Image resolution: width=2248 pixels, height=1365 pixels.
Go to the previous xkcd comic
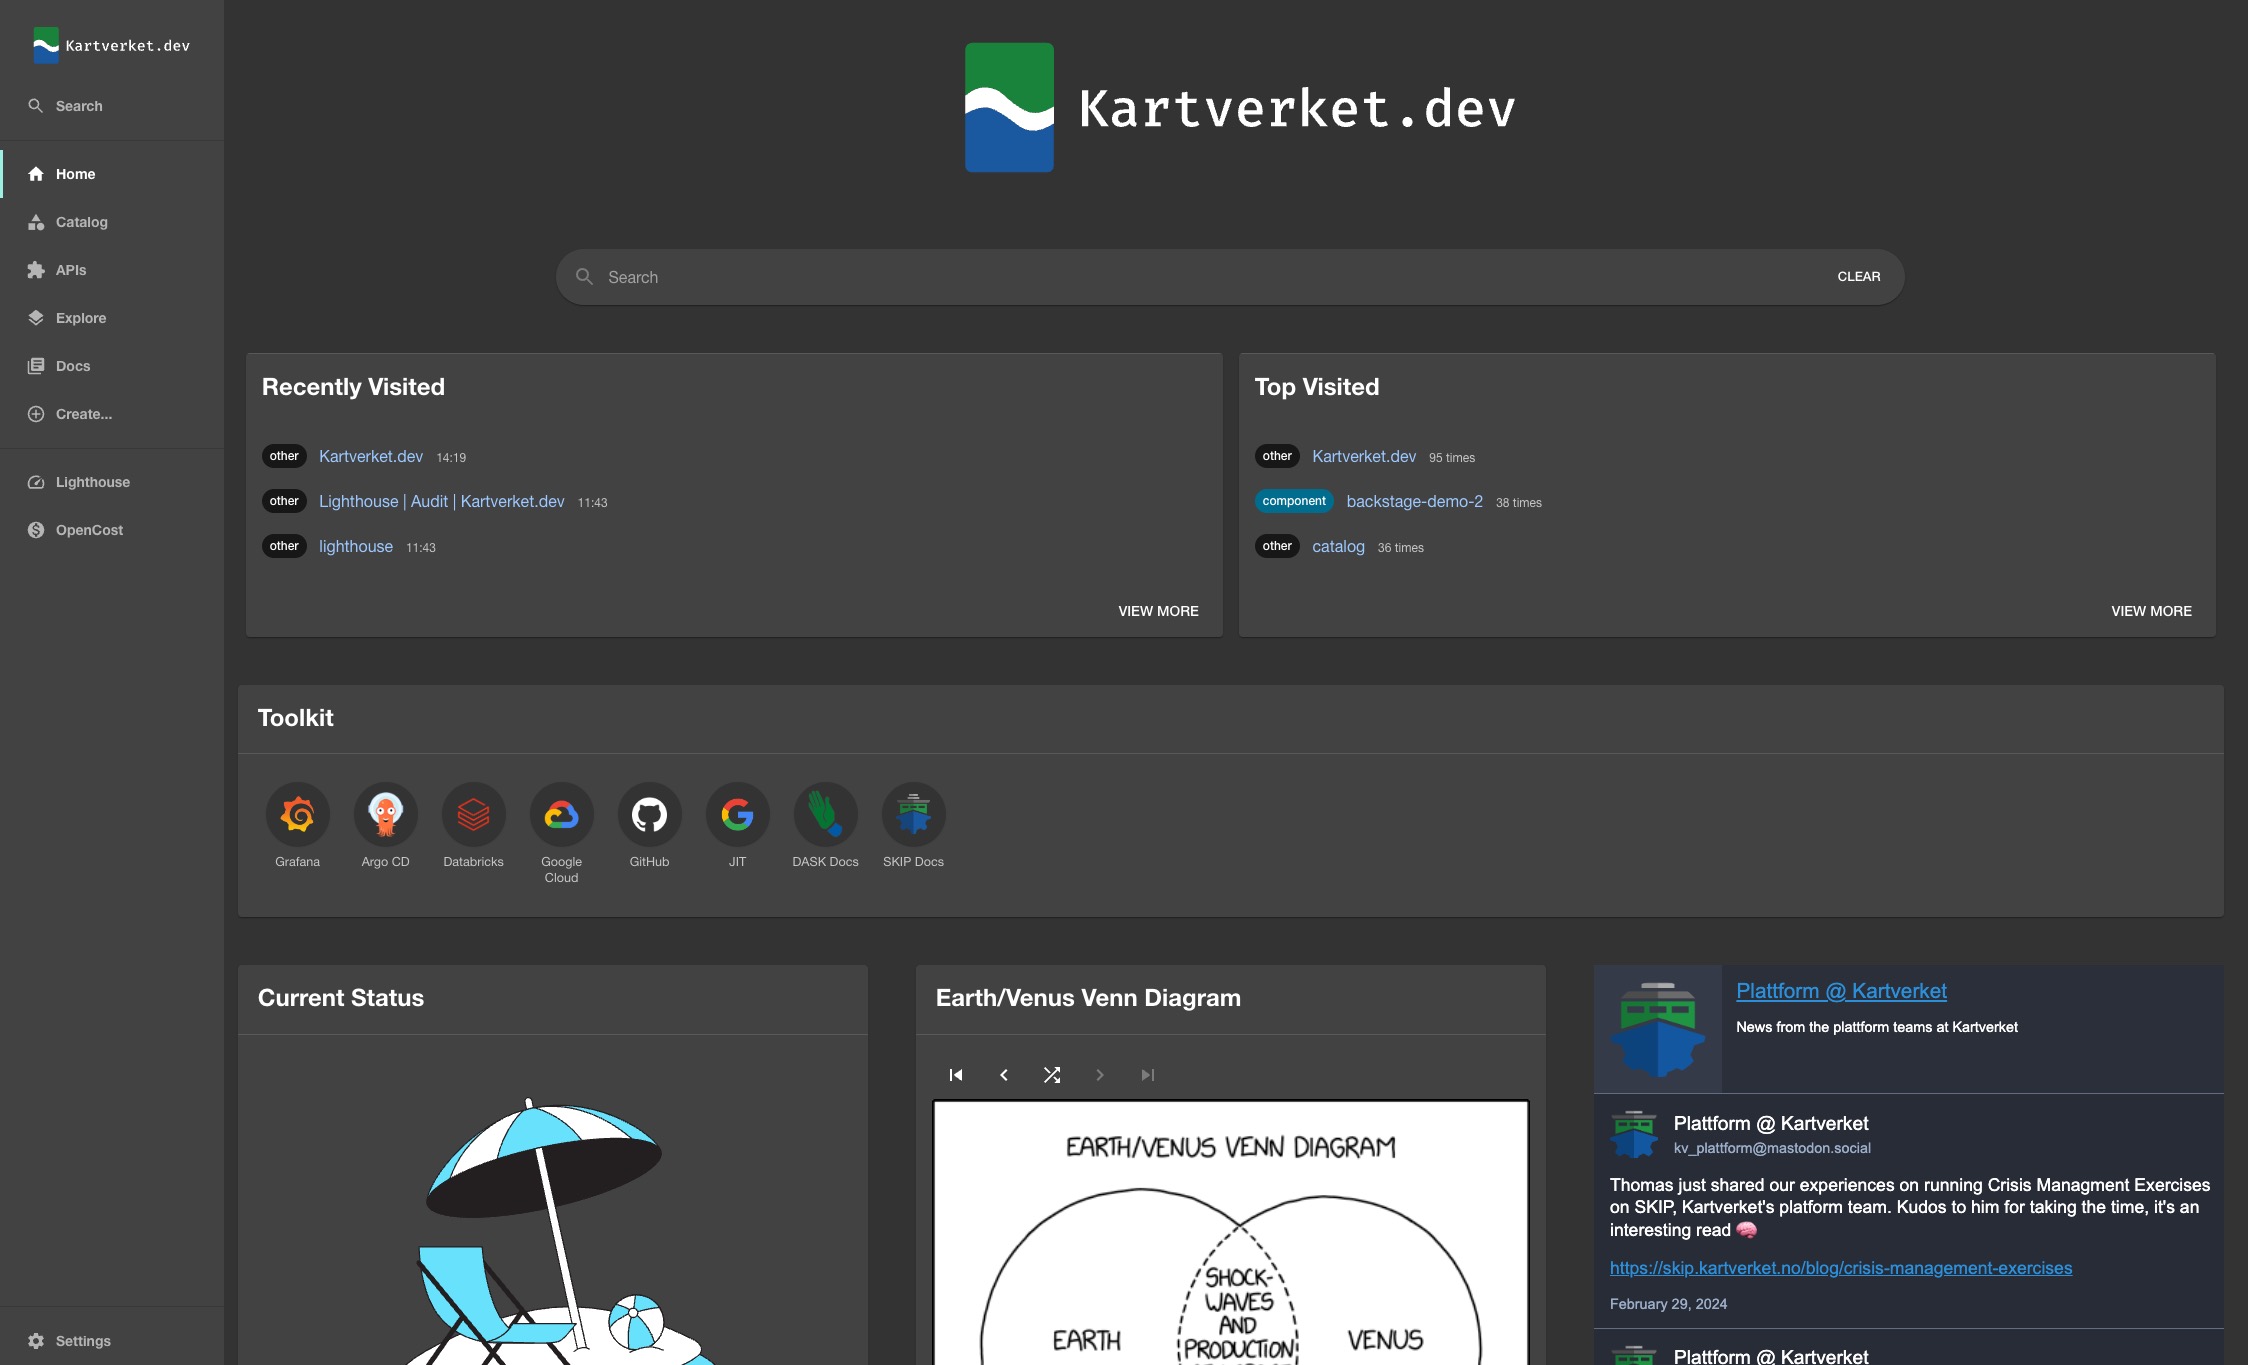[x=1004, y=1075]
